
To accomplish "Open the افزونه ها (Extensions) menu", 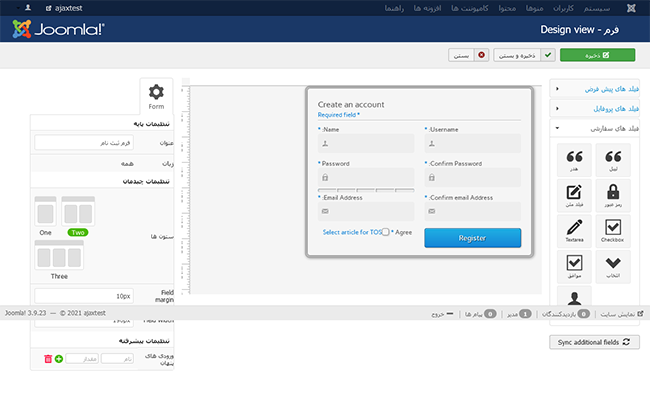I will pos(427,8).
